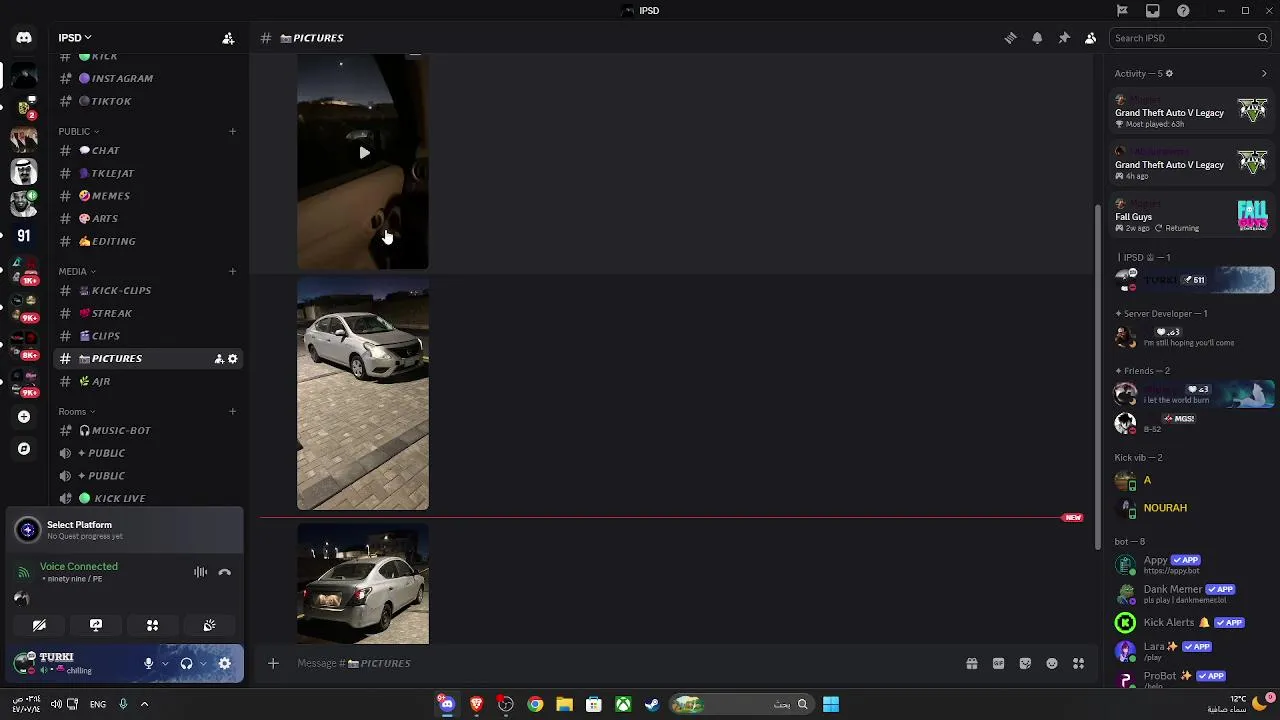Open Steam from the Windows taskbar
The height and width of the screenshot is (720, 1280).
click(x=652, y=705)
